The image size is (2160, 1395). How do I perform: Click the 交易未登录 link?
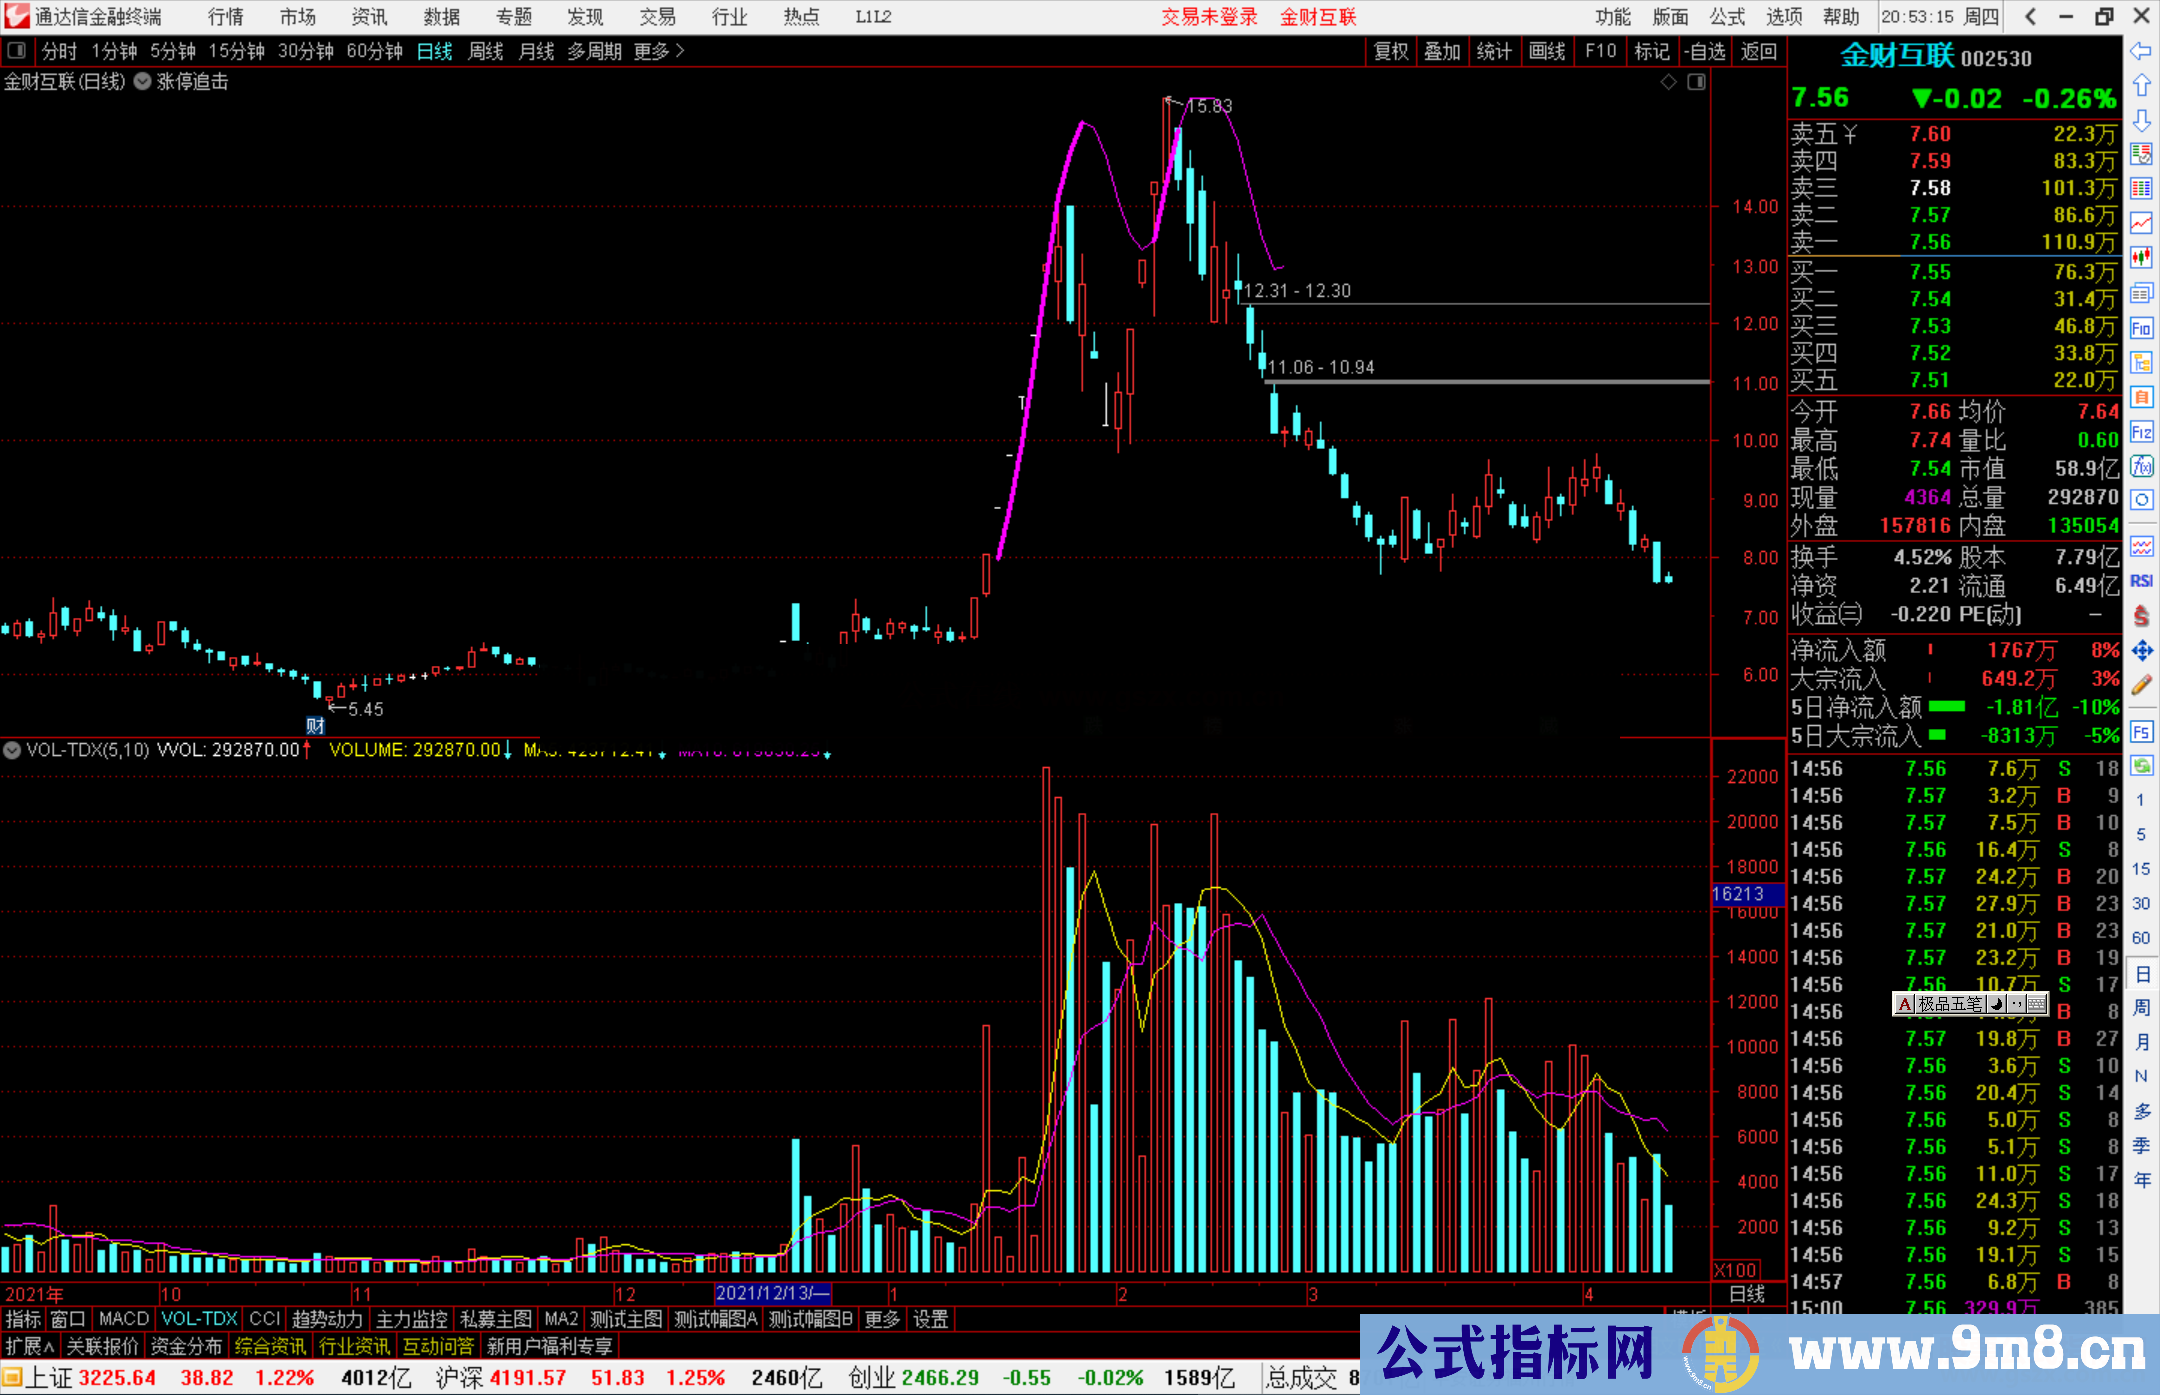(1208, 17)
